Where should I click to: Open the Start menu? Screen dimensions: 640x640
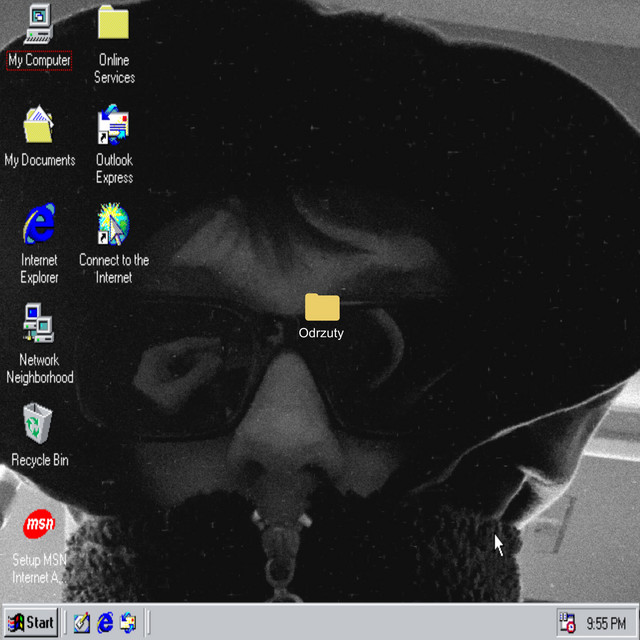(31, 623)
